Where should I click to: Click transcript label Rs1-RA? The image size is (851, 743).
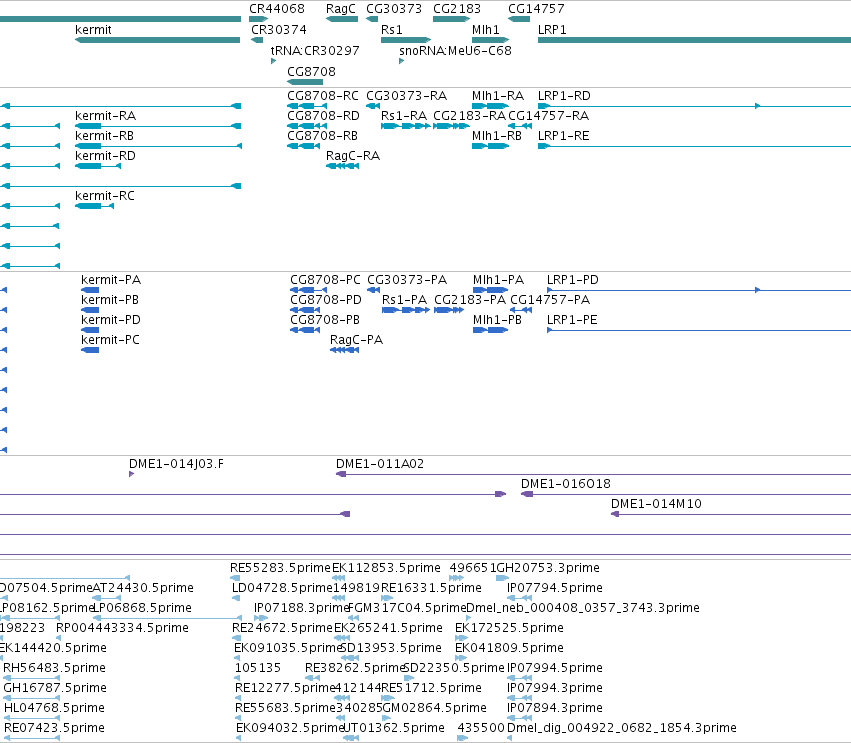coord(404,116)
